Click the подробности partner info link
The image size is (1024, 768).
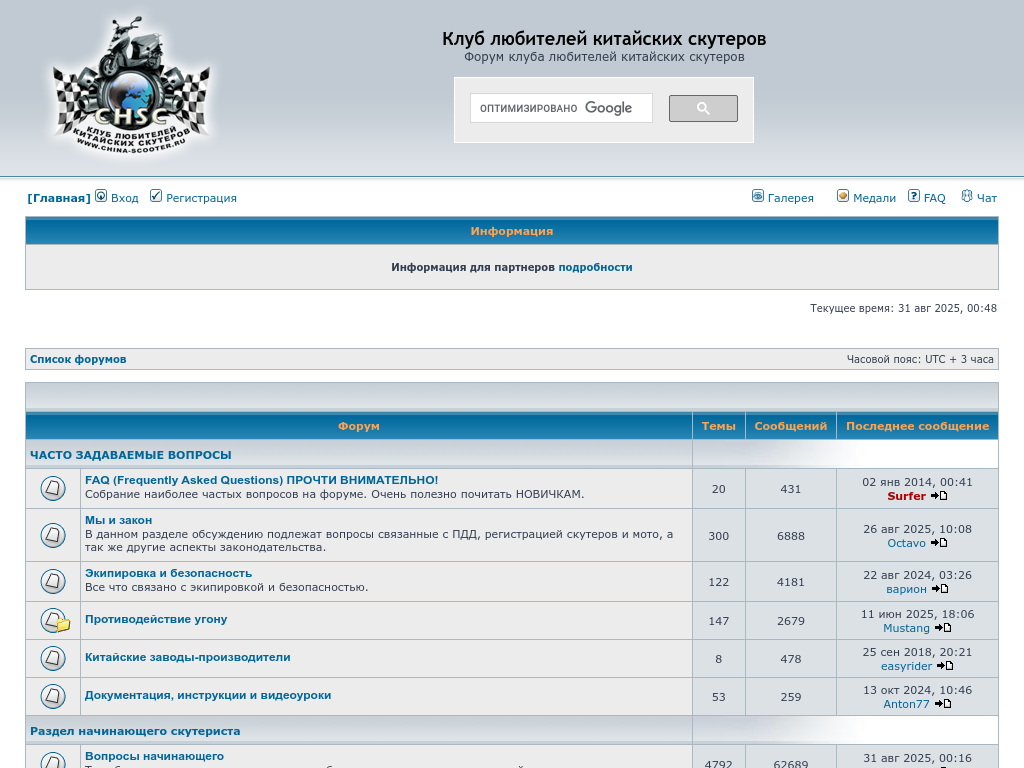coord(595,267)
